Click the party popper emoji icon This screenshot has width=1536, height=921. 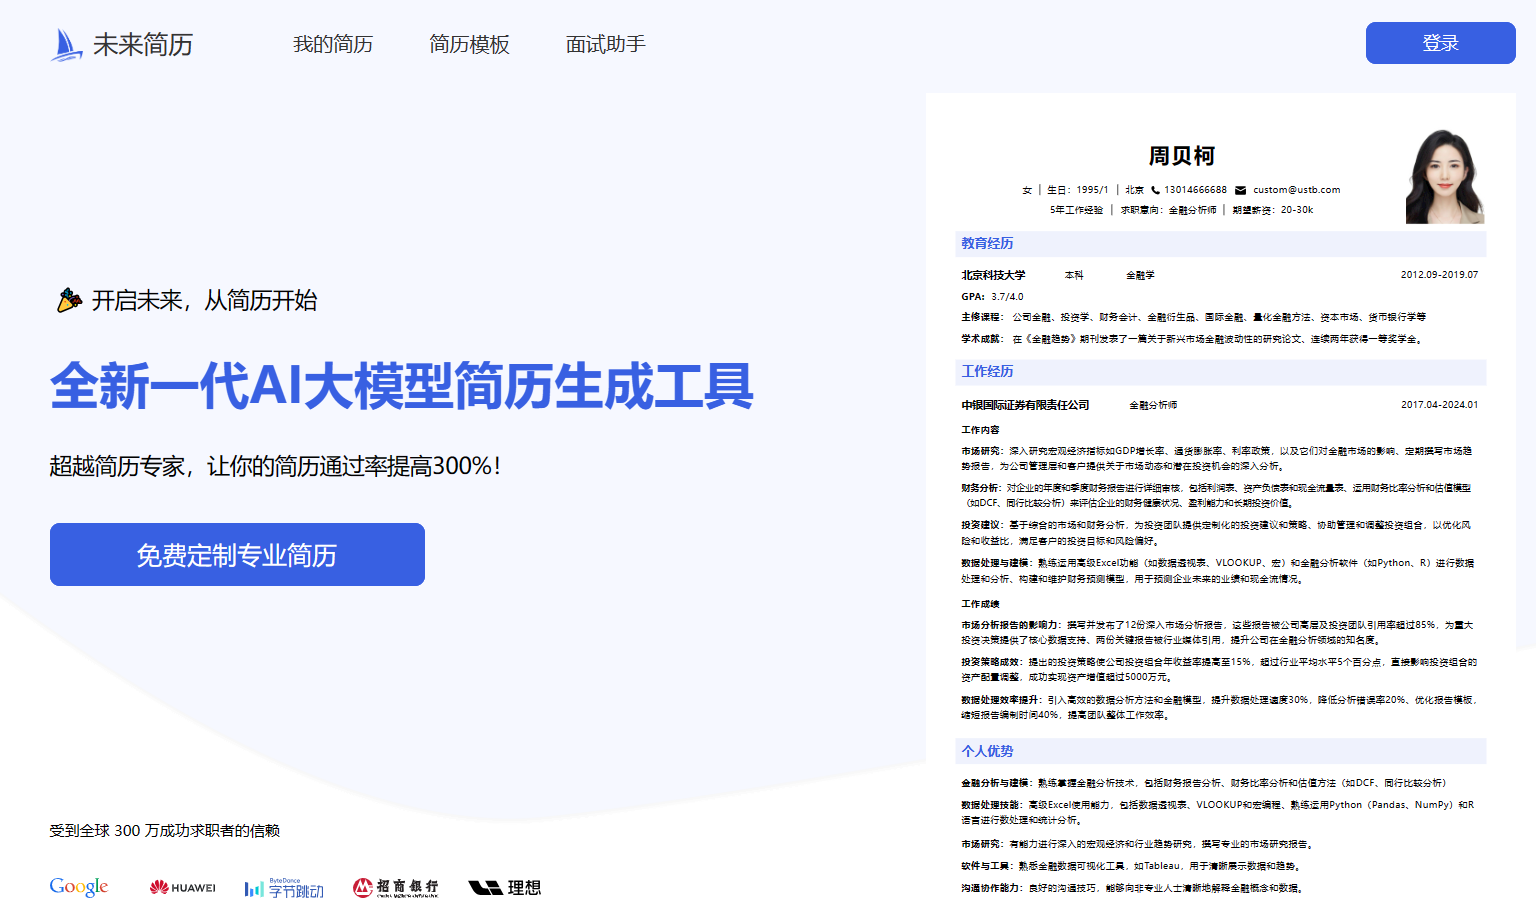click(68, 300)
